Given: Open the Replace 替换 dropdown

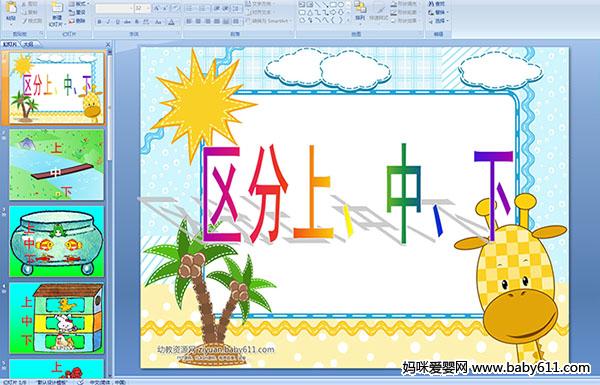Looking at the screenshot, I should [x=439, y=12].
